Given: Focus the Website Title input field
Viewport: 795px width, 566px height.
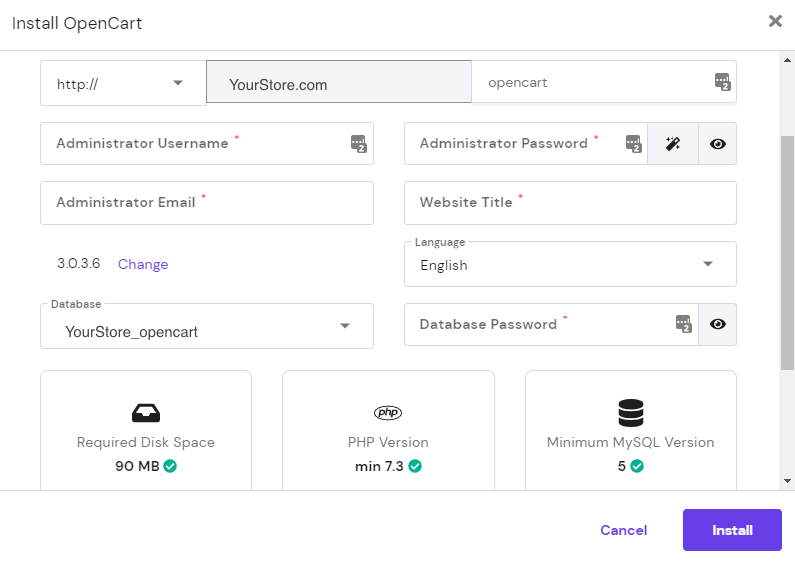Looking at the screenshot, I should [x=570, y=203].
